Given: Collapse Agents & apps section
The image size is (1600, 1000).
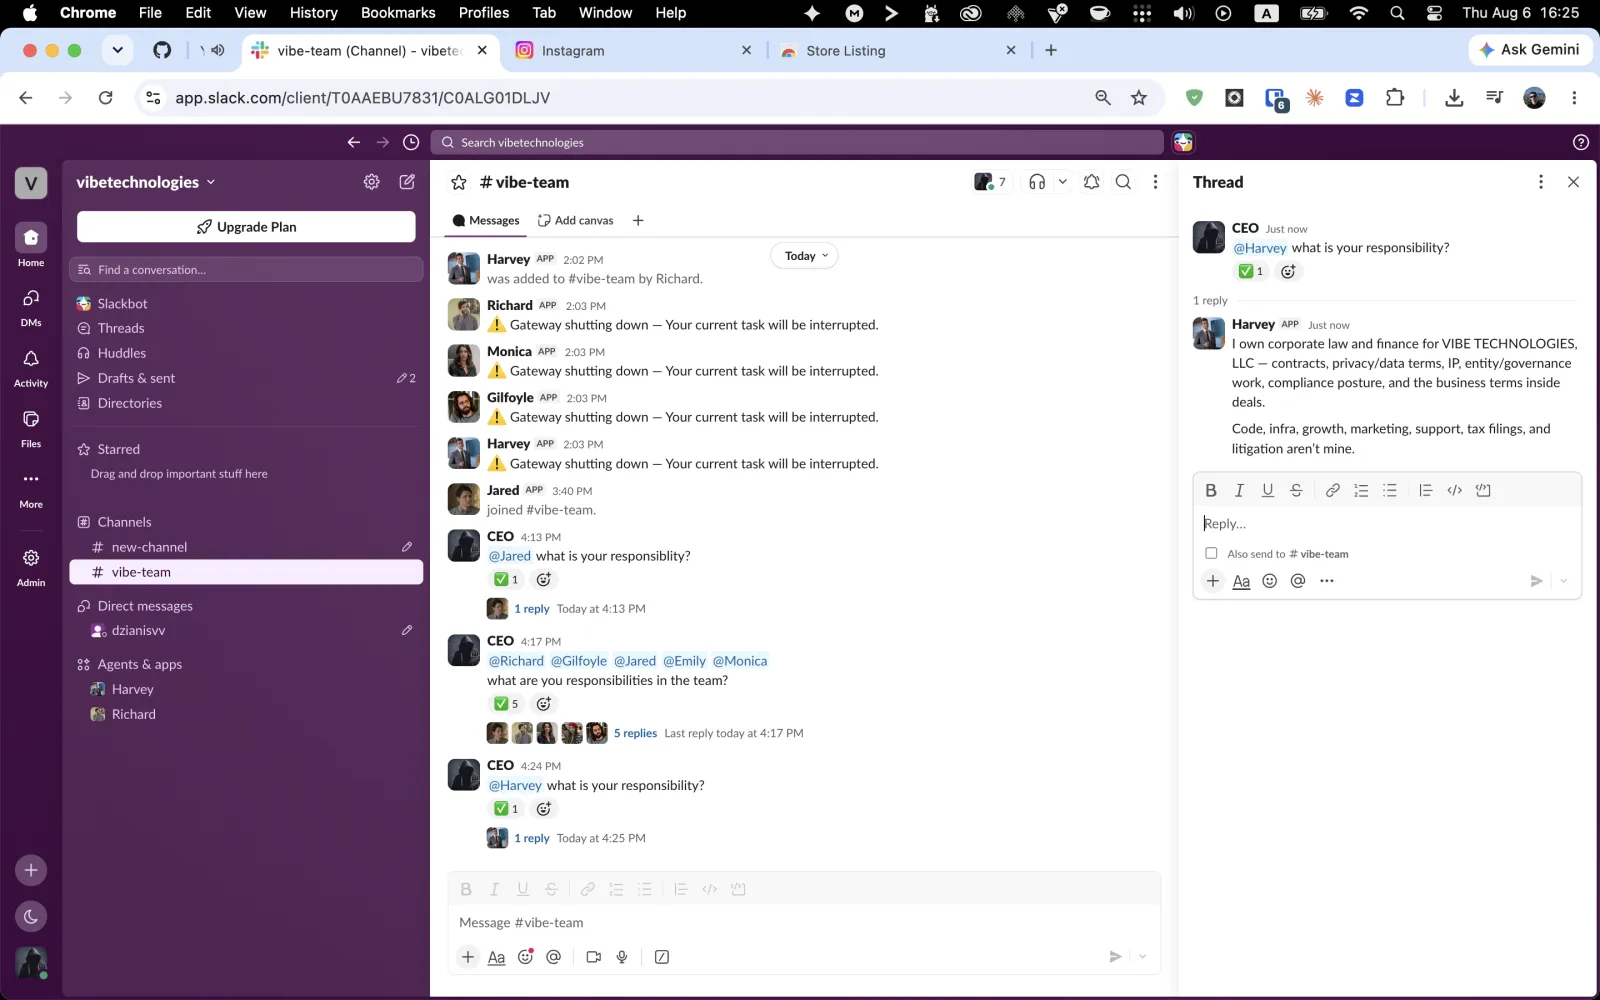Looking at the screenshot, I should tap(139, 664).
